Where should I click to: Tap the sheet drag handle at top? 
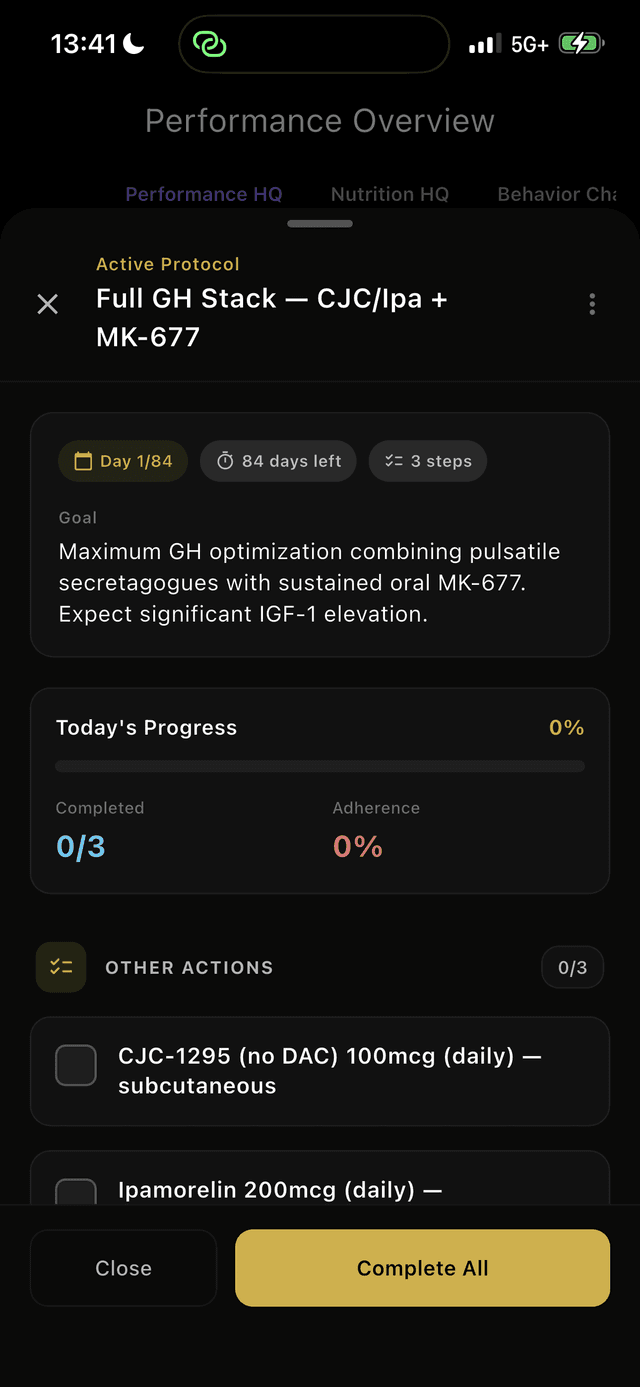tap(320, 223)
